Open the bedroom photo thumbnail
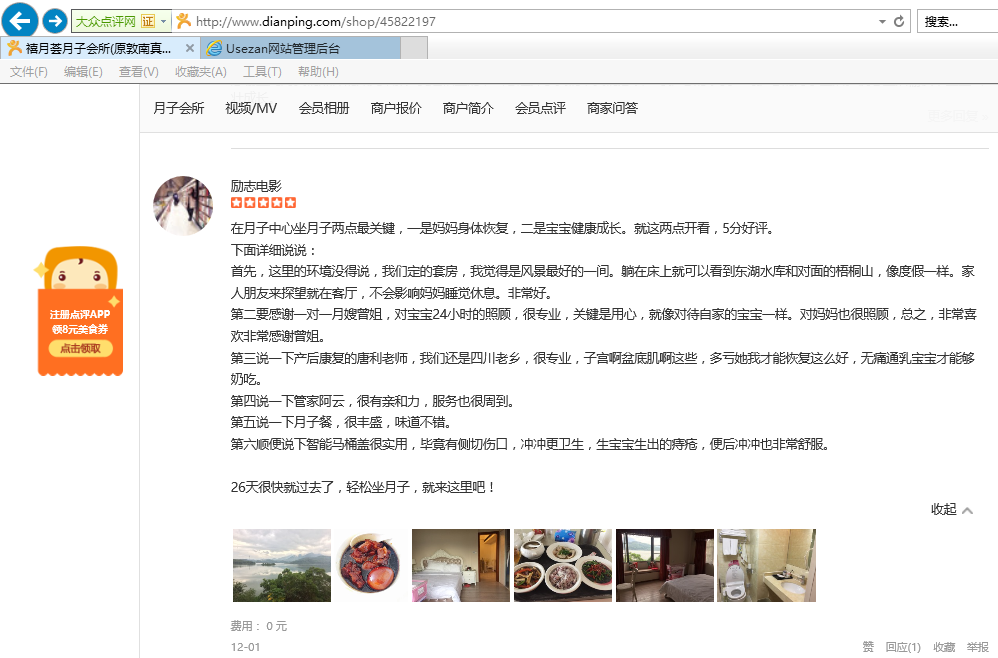Viewport: 998px width, 658px height. (461, 565)
